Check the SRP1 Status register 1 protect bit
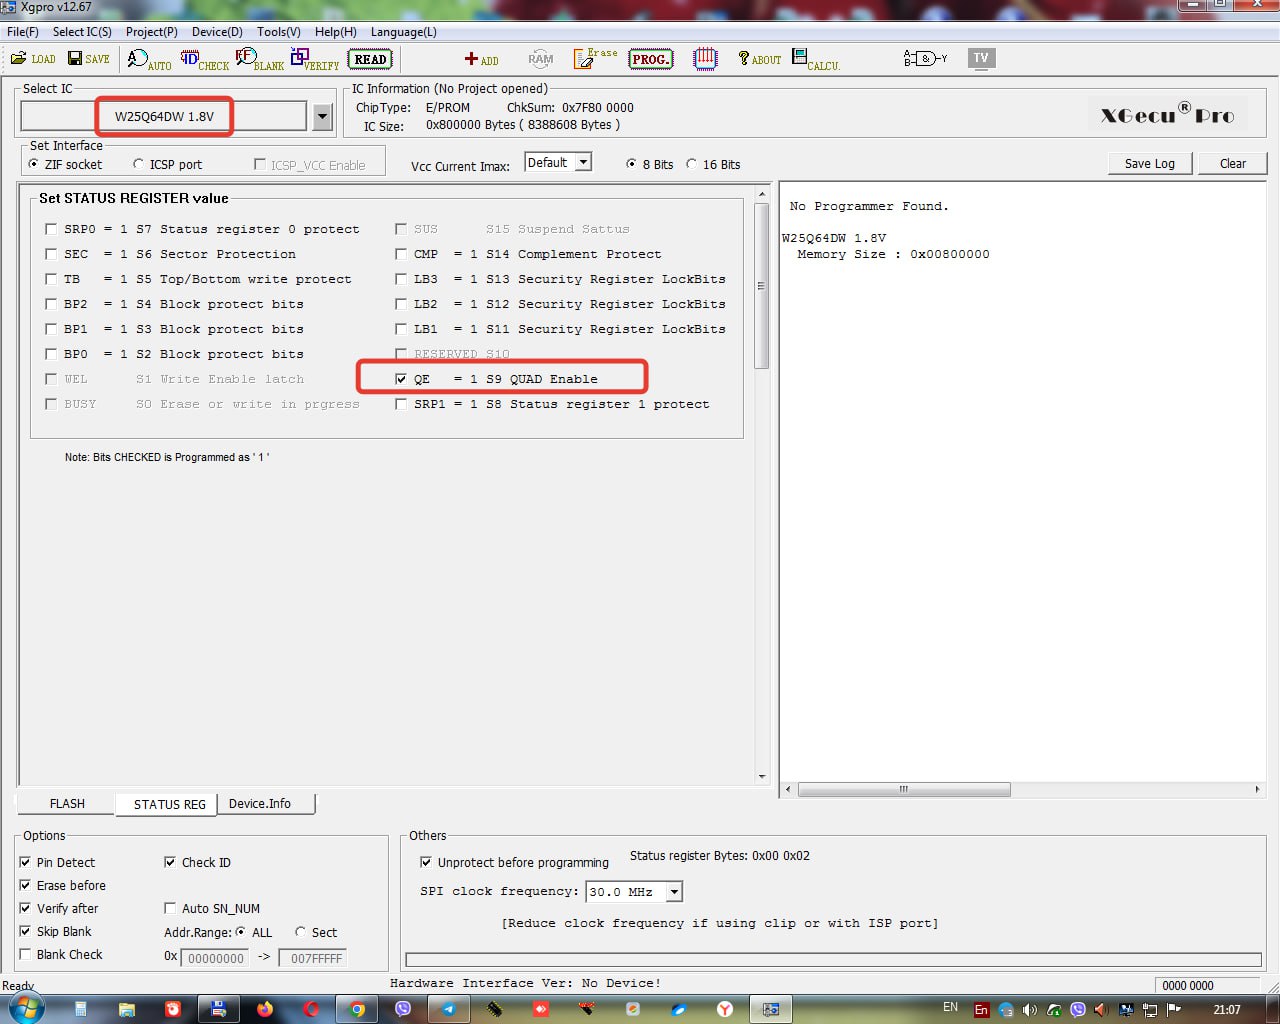1280x1024 pixels. click(401, 404)
